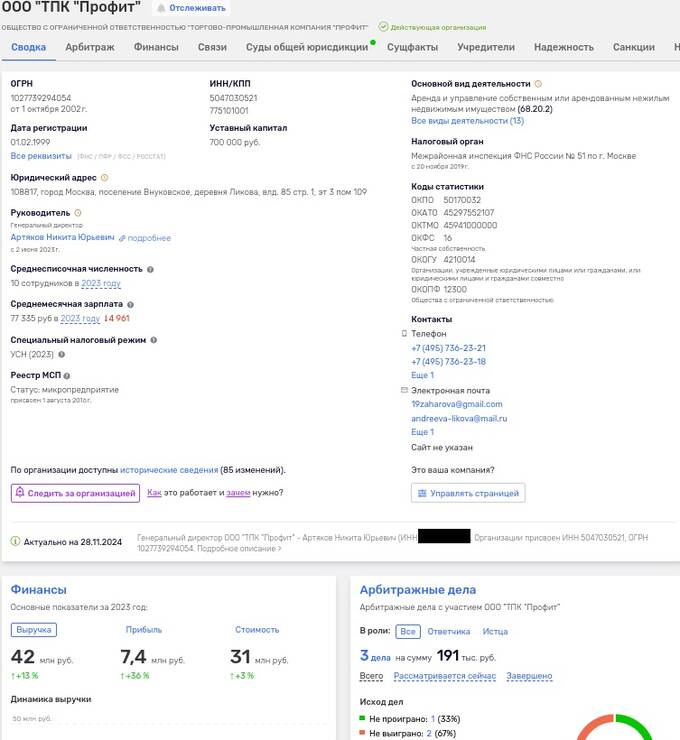Open the Сводка tab
The image size is (680, 740).
click(28, 47)
